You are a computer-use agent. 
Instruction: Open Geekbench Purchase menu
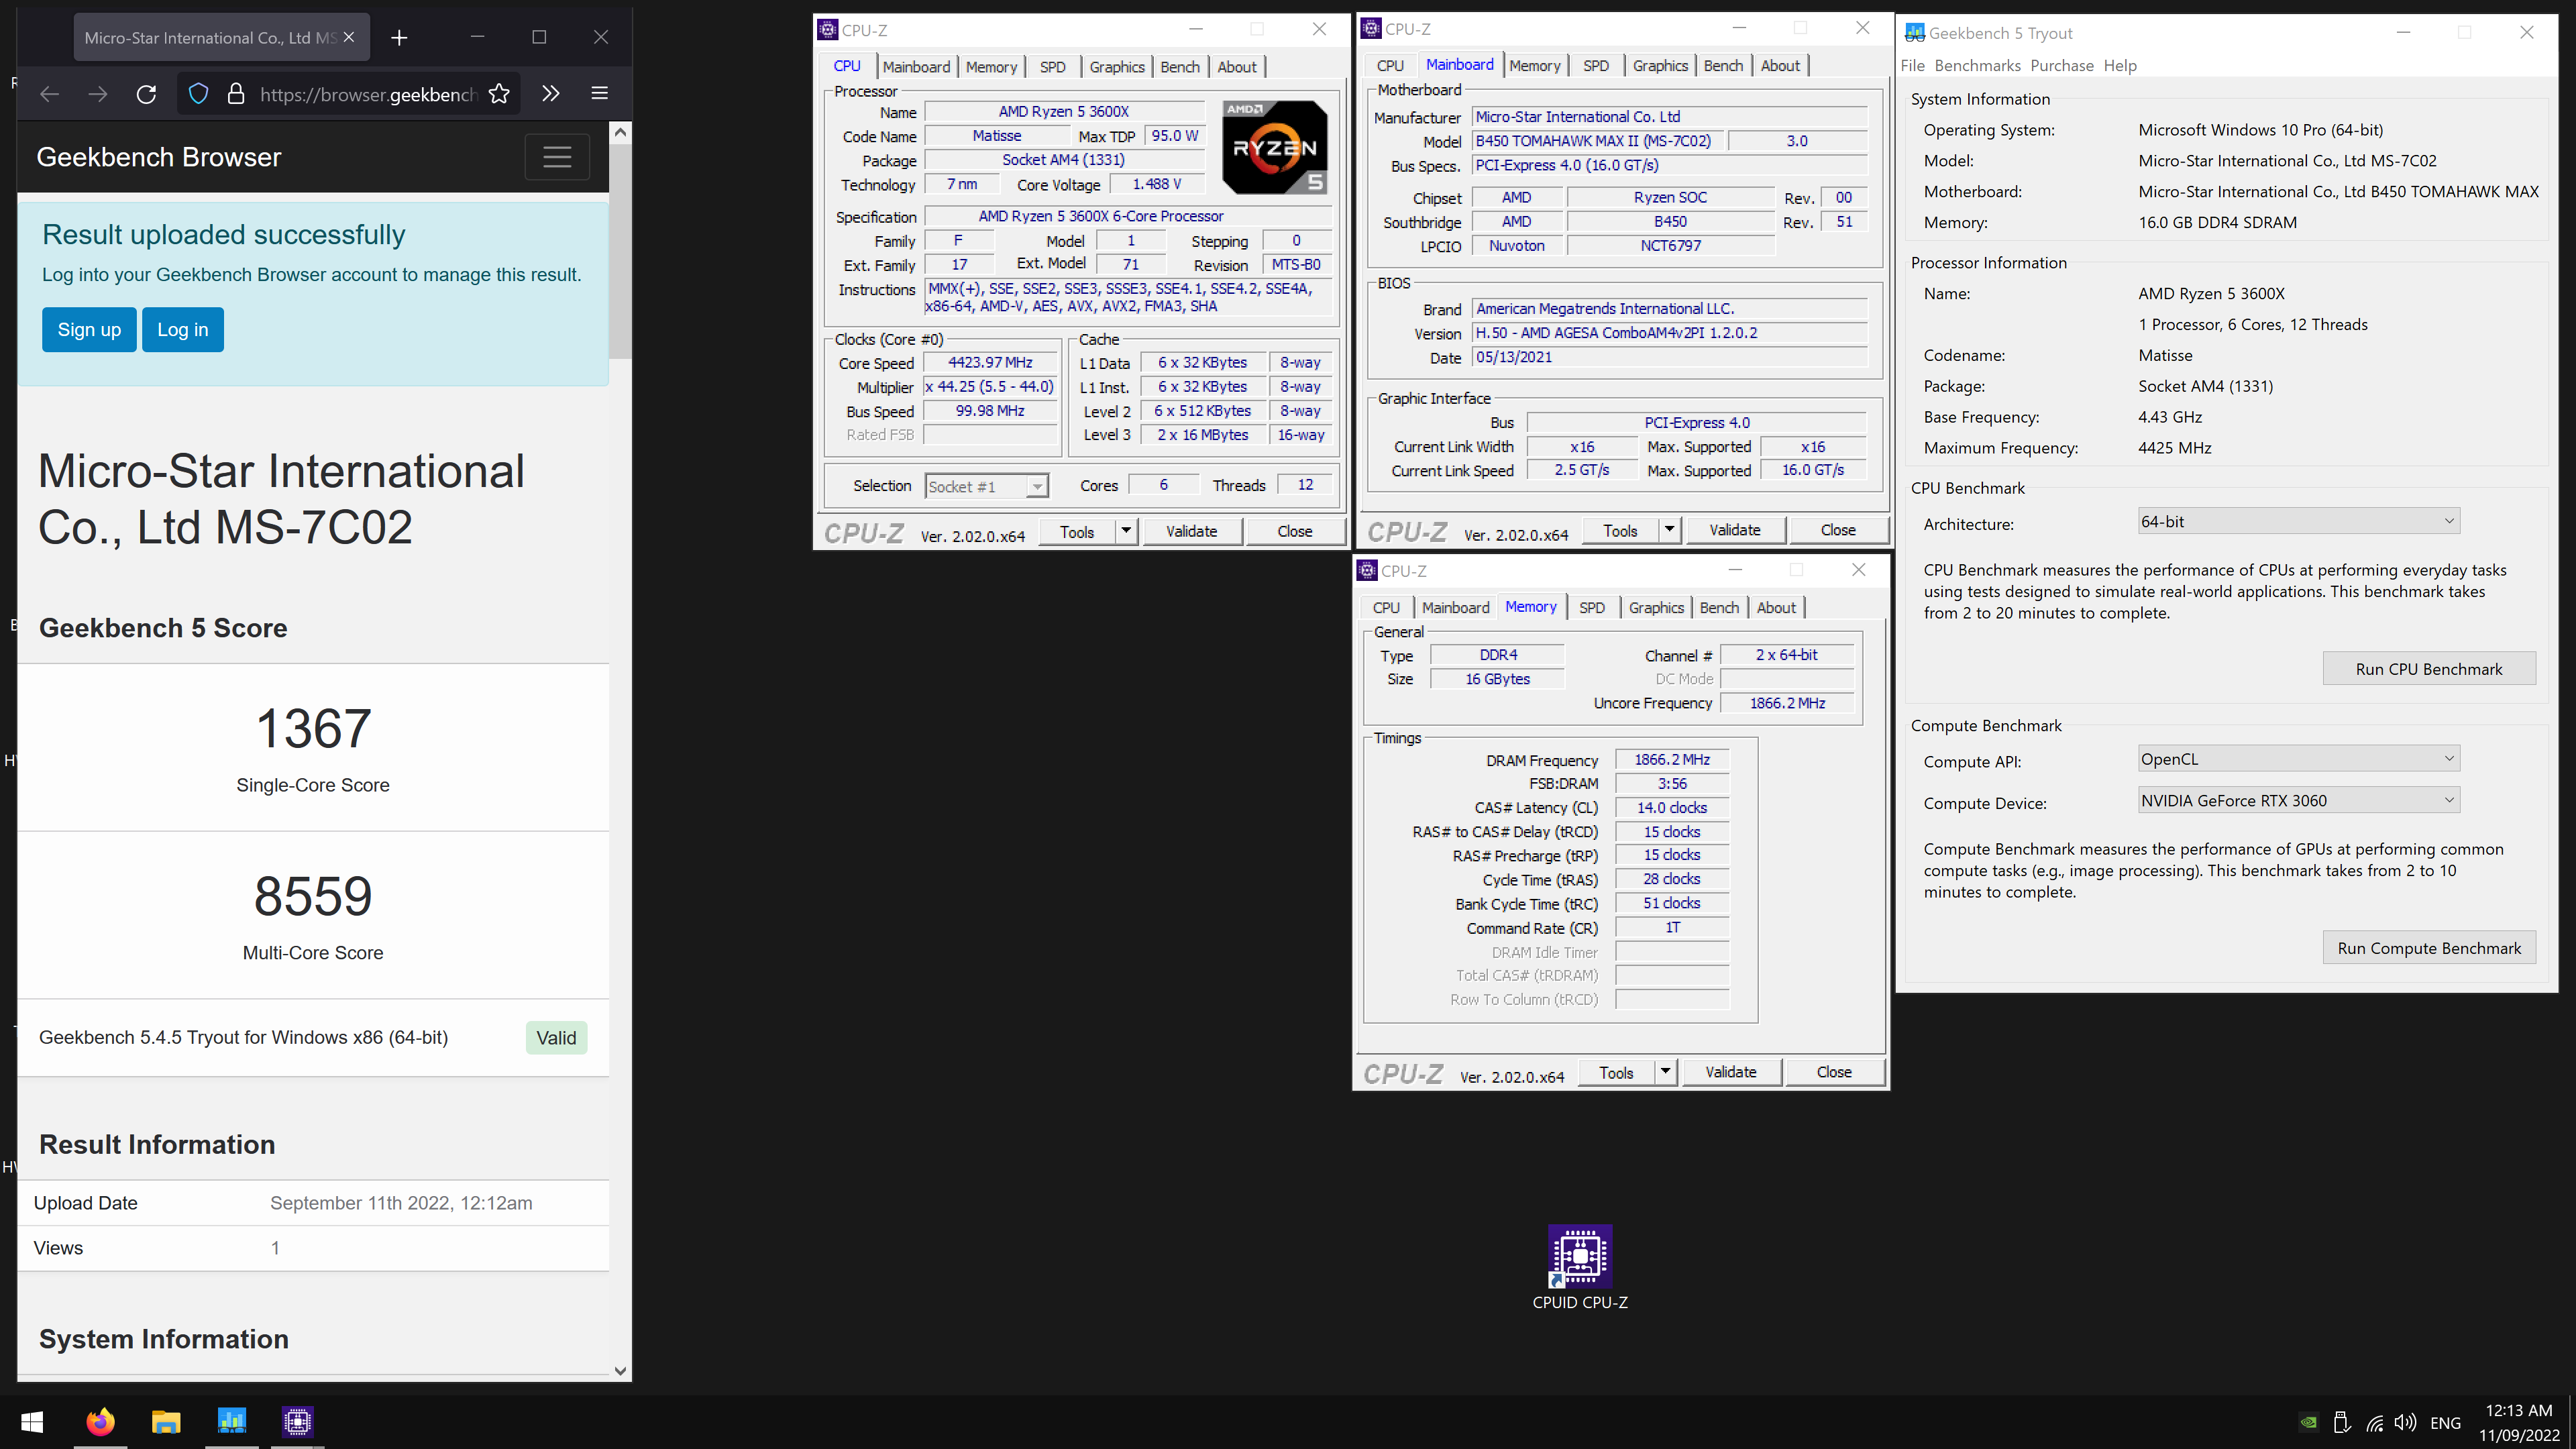pyautogui.click(x=2061, y=66)
